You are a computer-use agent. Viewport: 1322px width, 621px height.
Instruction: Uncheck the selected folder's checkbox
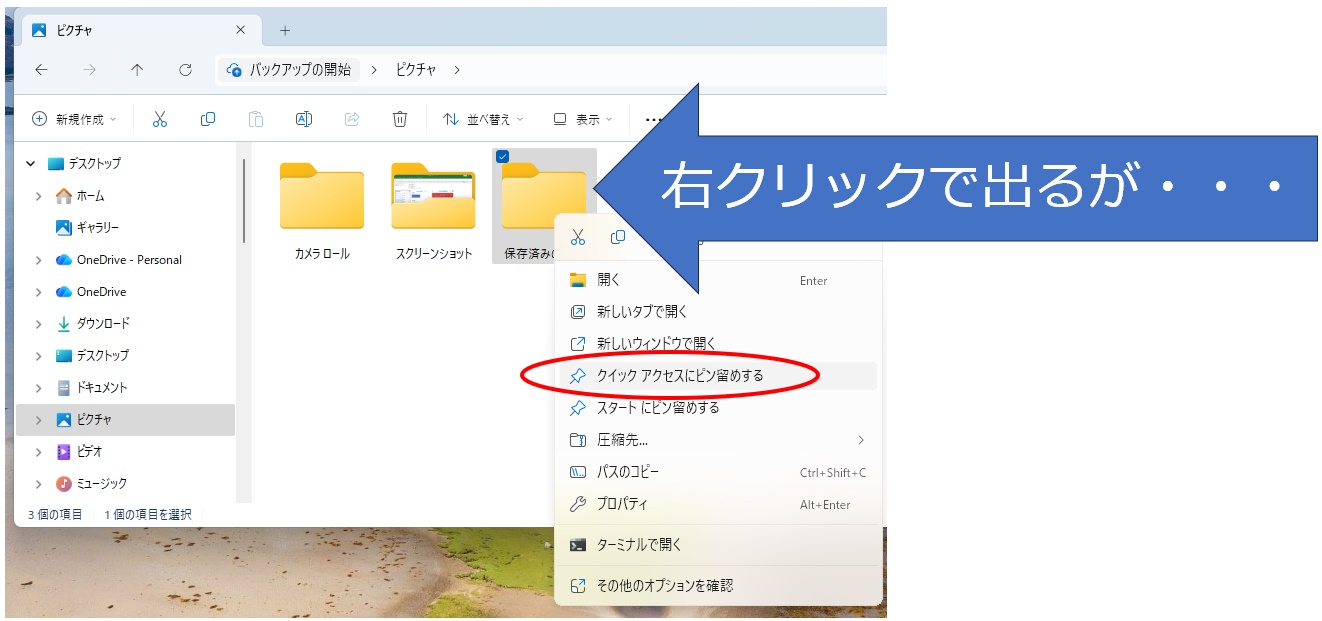click(x=502, y=156)
